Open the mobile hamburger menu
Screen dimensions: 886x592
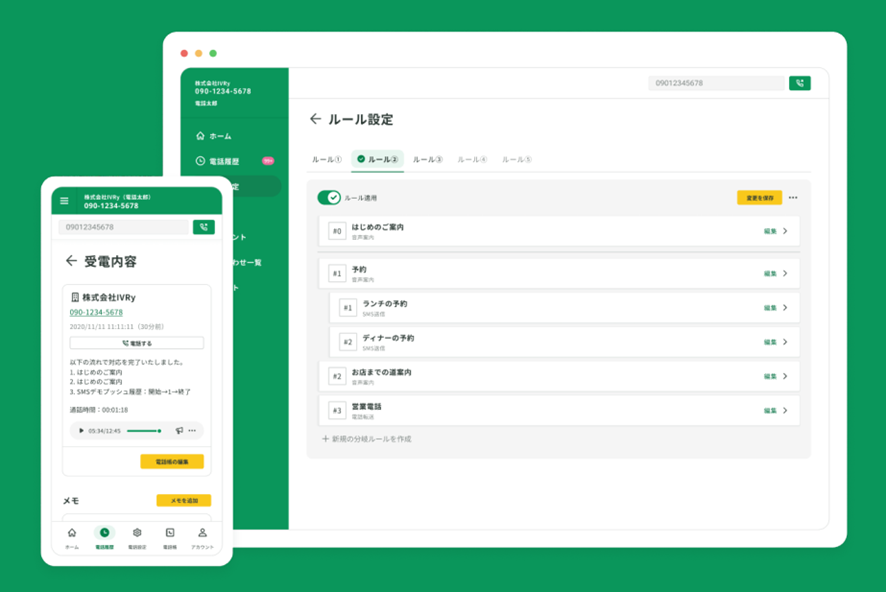[x=65, y=201]
